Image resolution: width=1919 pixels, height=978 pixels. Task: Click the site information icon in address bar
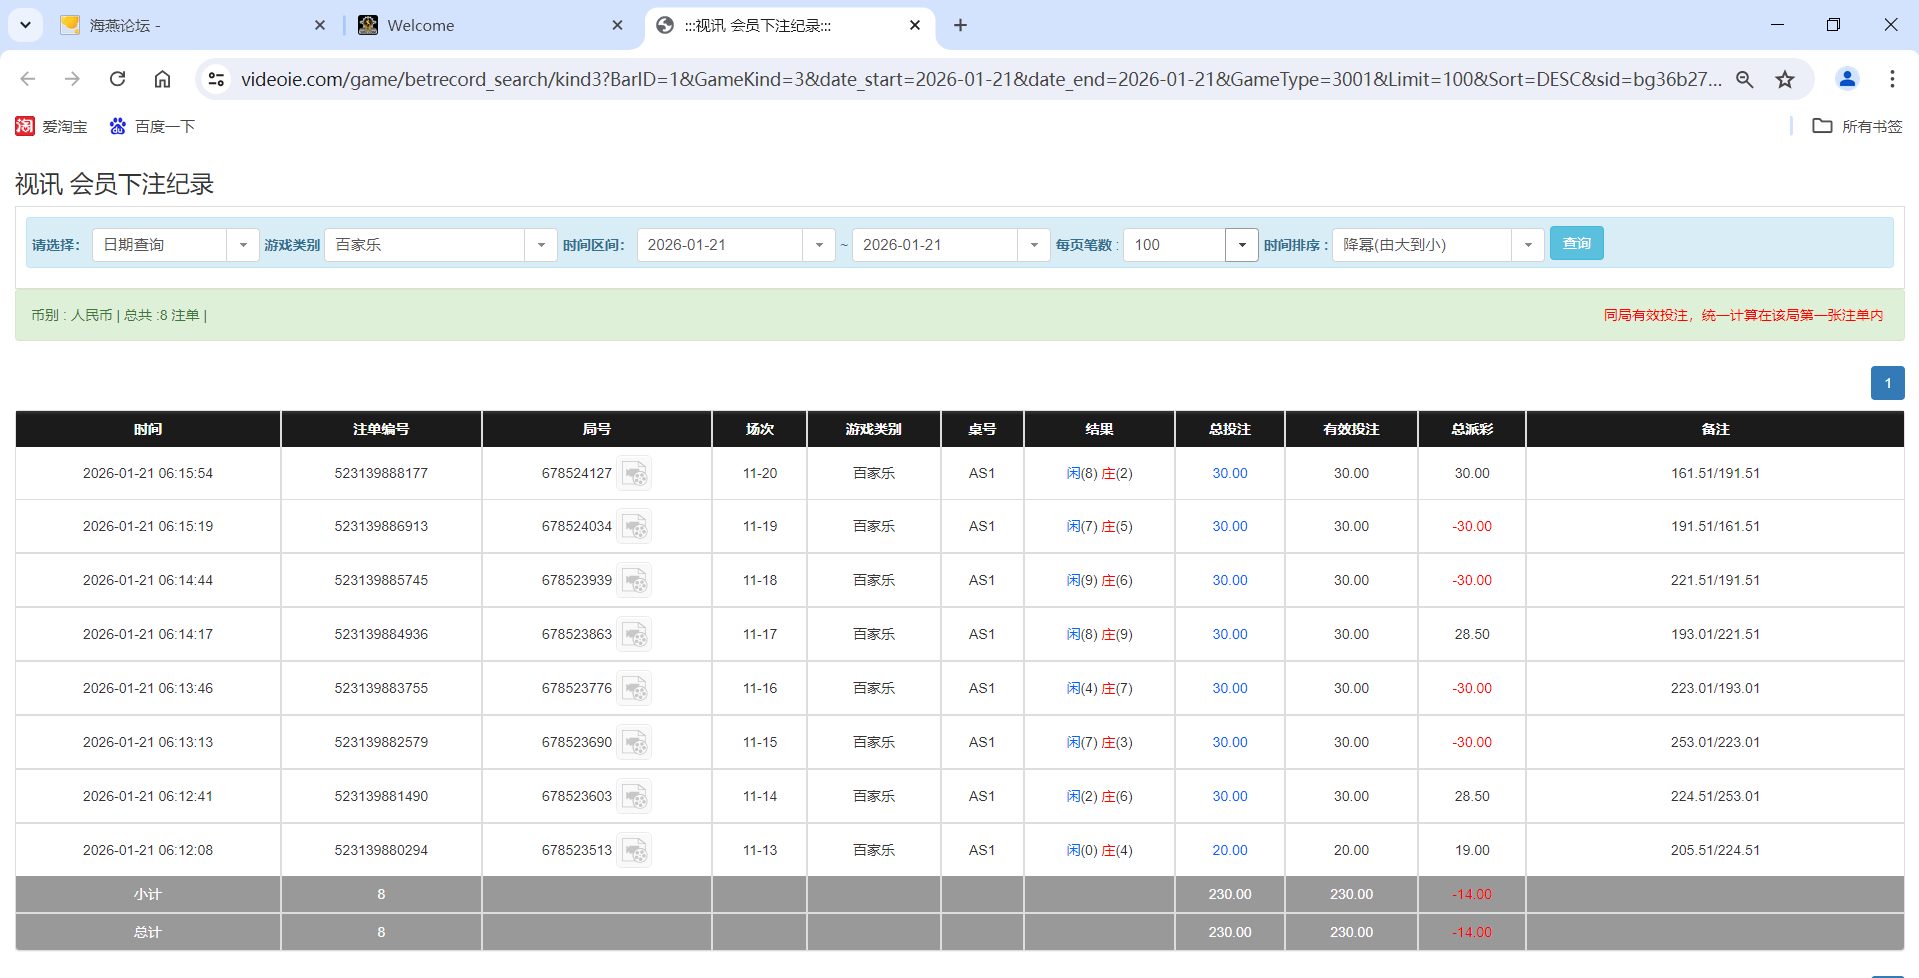(216, 78)
